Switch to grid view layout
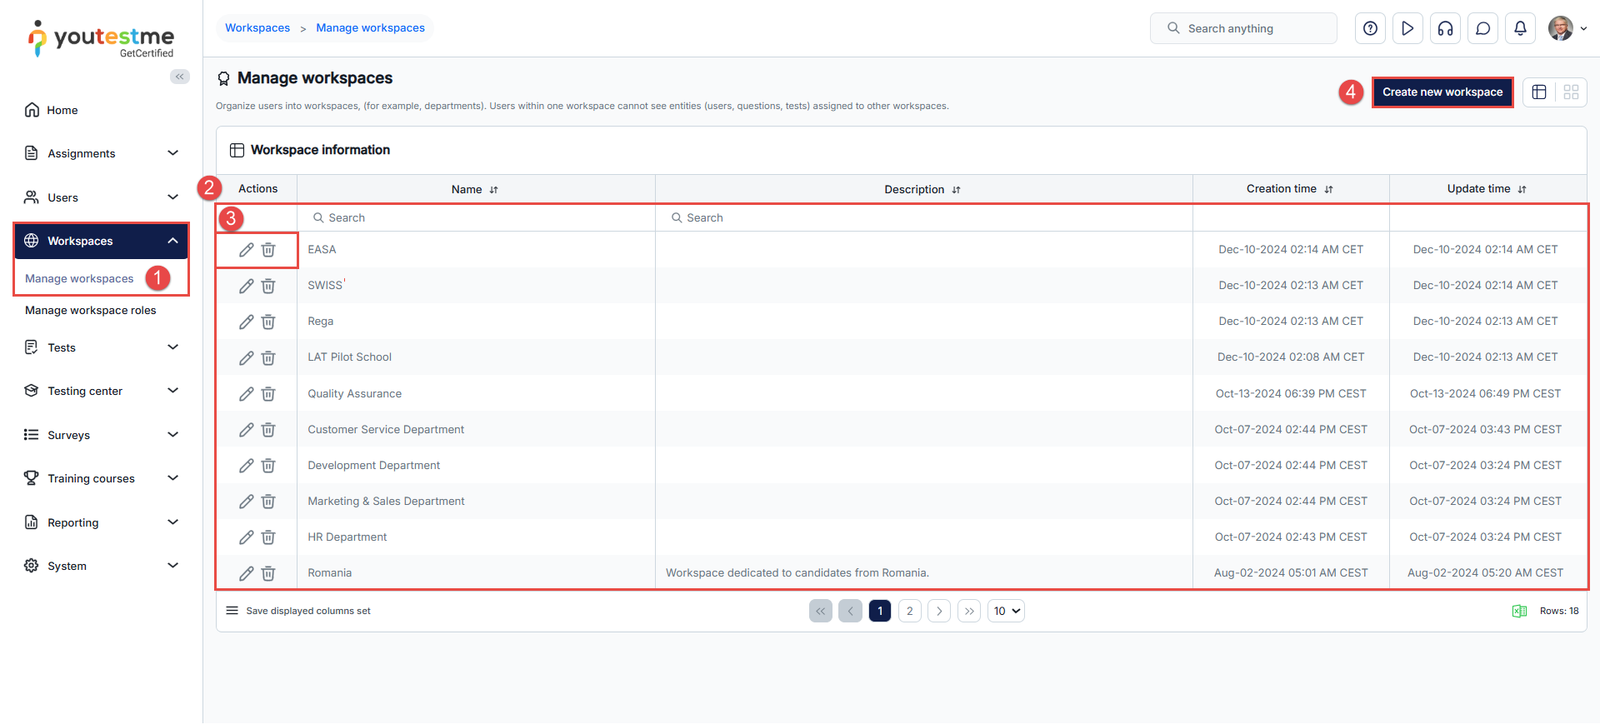 (x=1571, y=92)
